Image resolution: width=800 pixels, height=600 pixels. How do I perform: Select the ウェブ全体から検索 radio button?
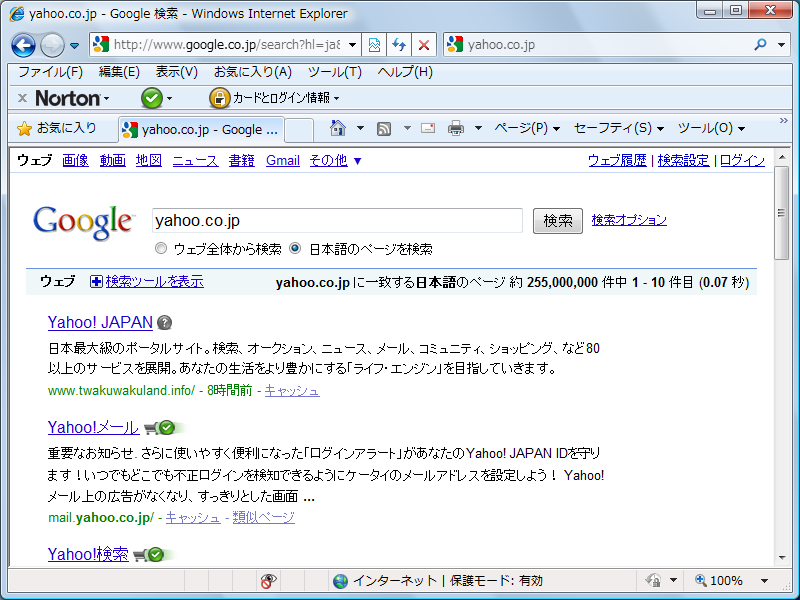[x=161, y=248]
